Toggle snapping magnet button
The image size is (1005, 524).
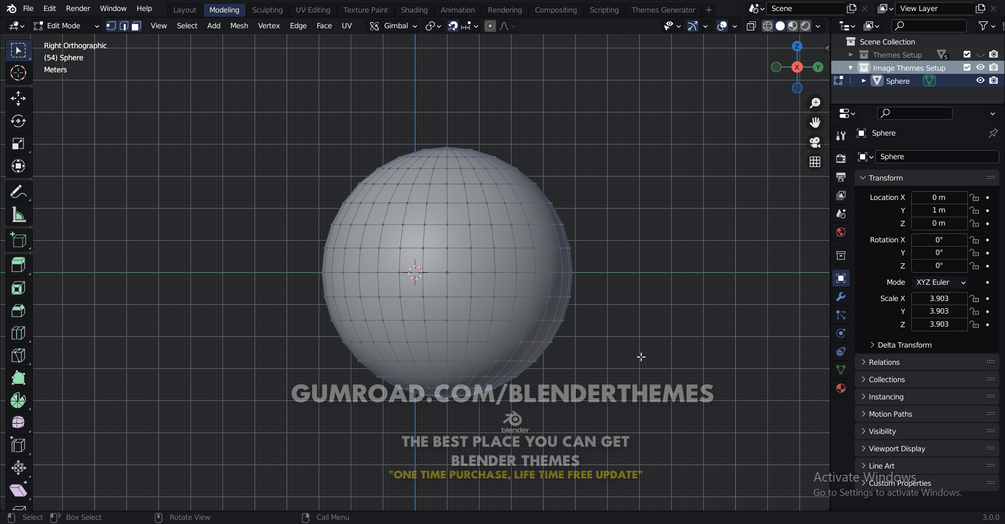453,26
